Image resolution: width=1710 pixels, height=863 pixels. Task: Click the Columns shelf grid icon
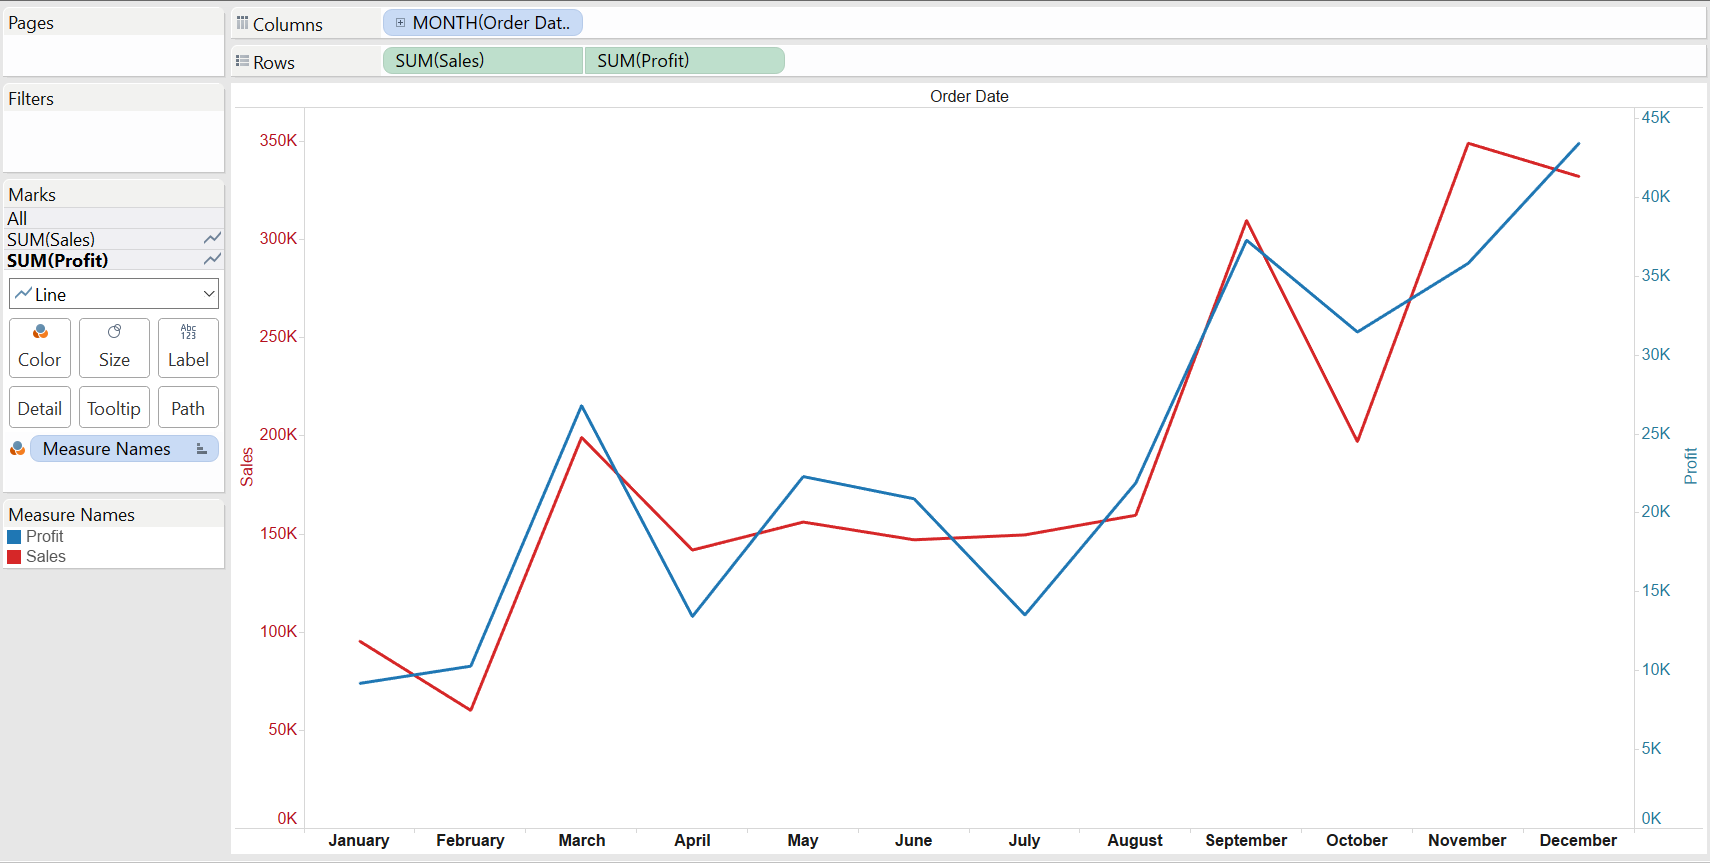(x=242, y=23)
